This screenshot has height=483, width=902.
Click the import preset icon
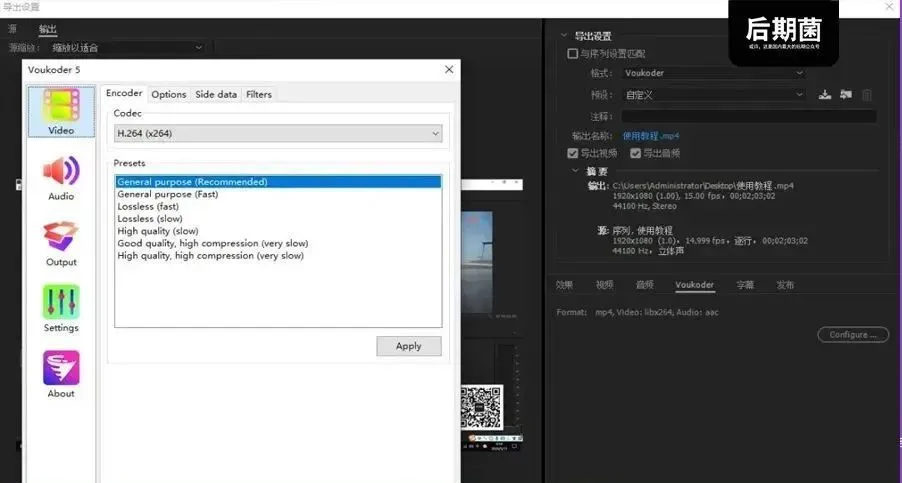pyautogui.click(x=846, y=95)
